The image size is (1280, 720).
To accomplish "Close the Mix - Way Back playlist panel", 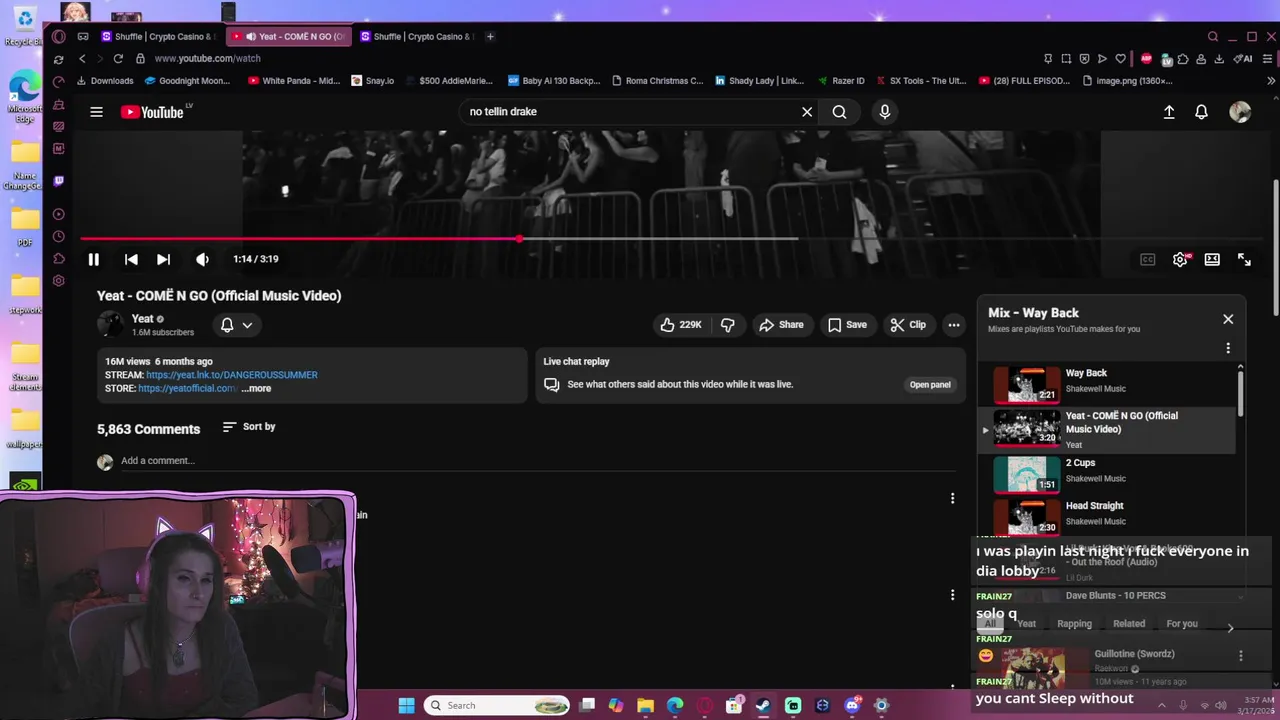I will pos(1228,319).
